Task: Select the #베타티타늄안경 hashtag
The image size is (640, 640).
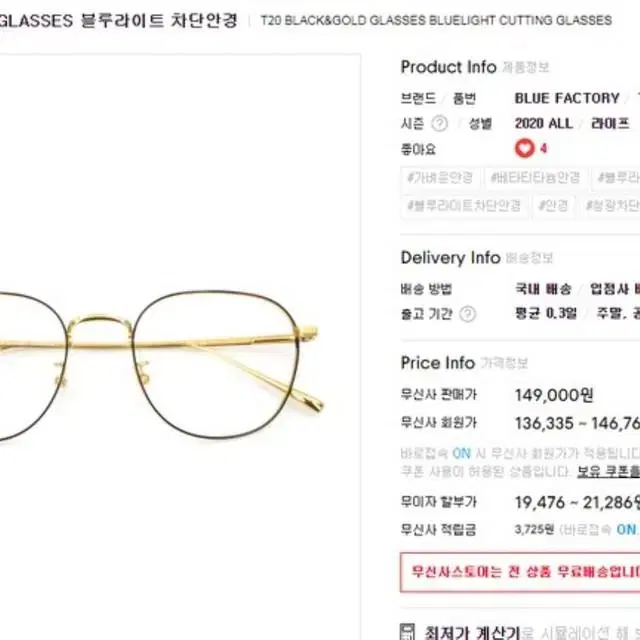Action: pos(535,178)
